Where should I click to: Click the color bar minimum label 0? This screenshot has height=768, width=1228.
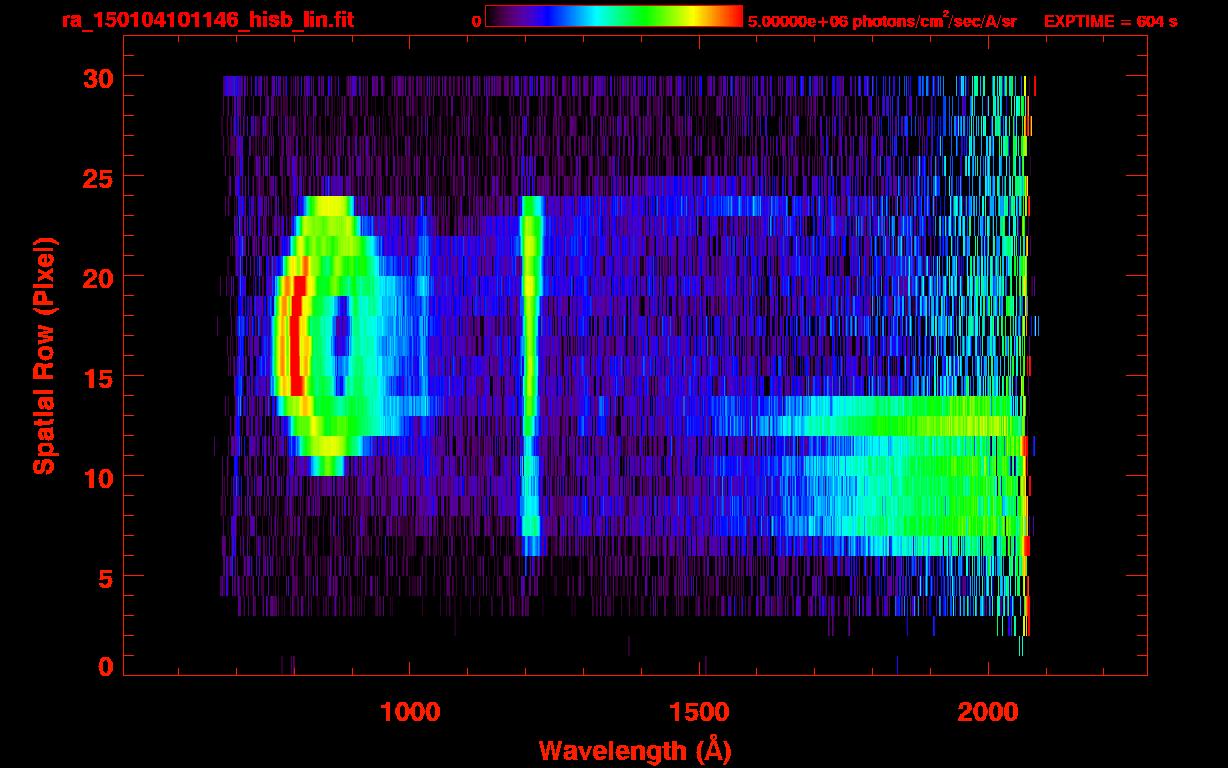point(476,21)
